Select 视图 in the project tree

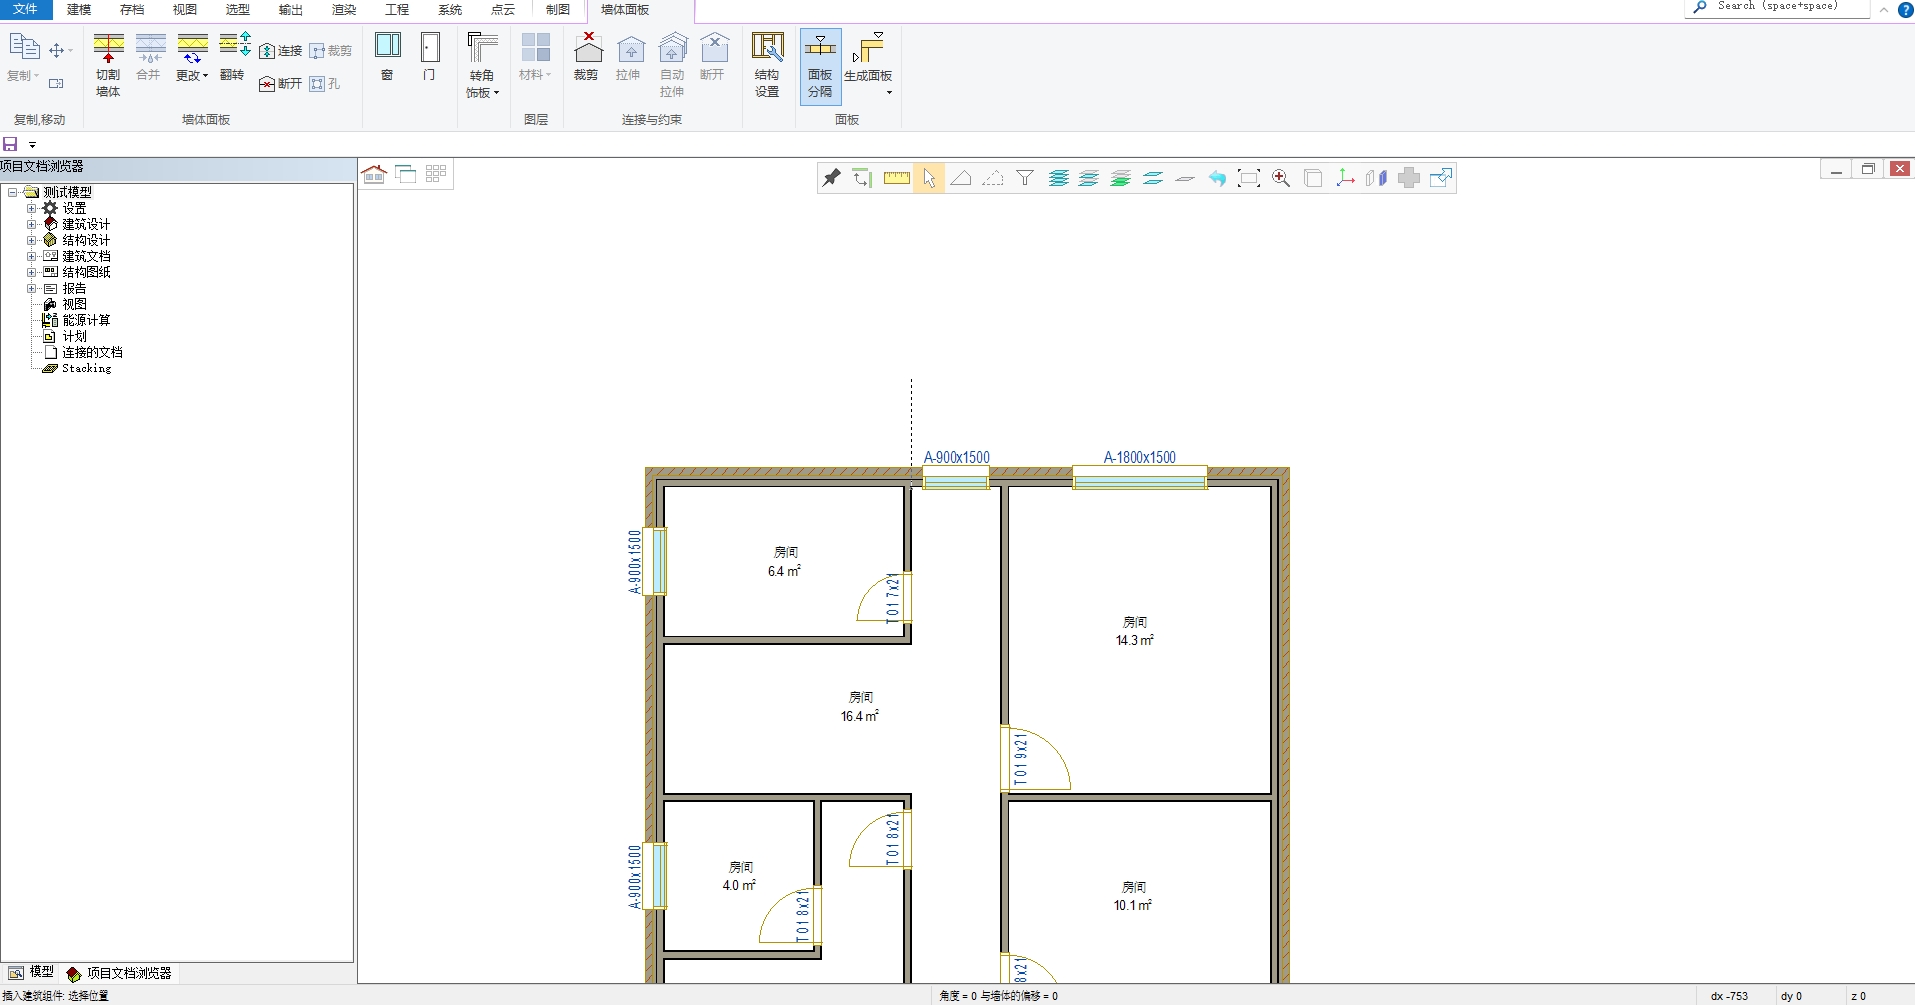(x=74, y=304)
